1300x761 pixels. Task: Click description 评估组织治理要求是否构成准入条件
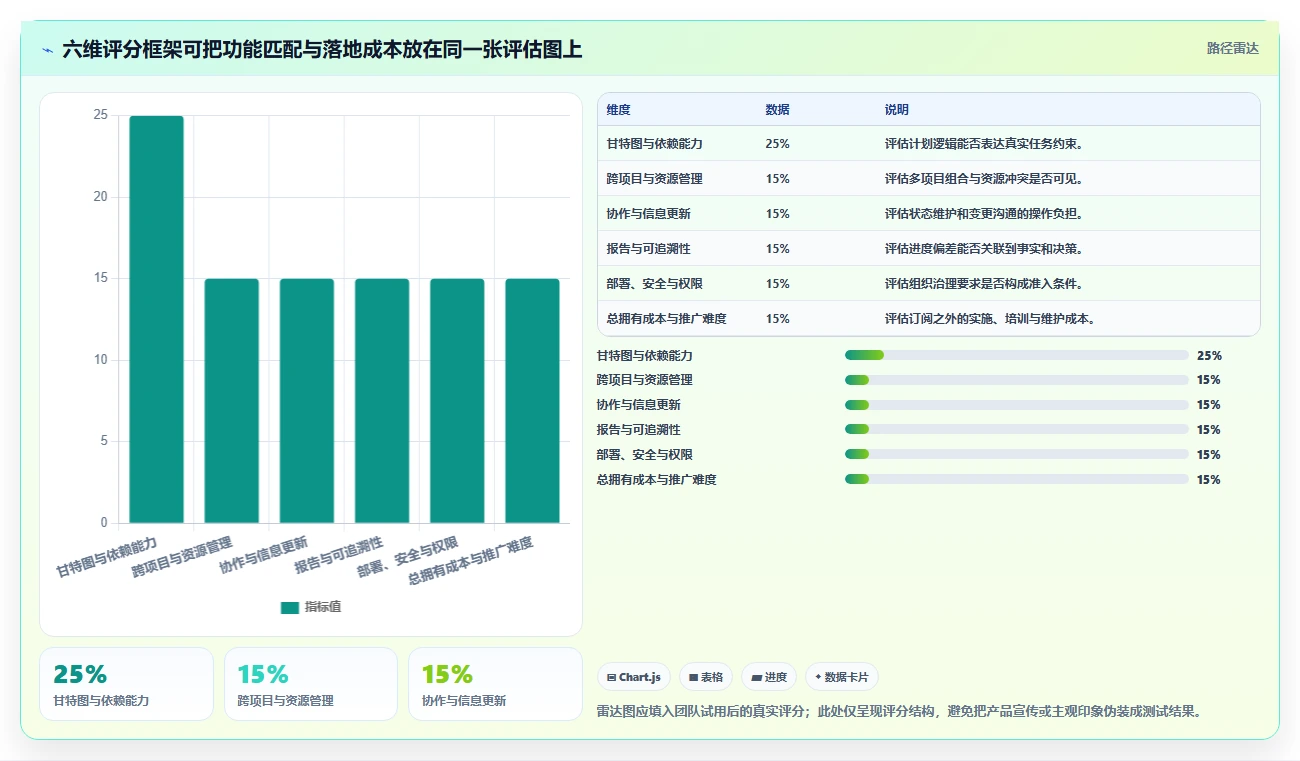[986, 284]
